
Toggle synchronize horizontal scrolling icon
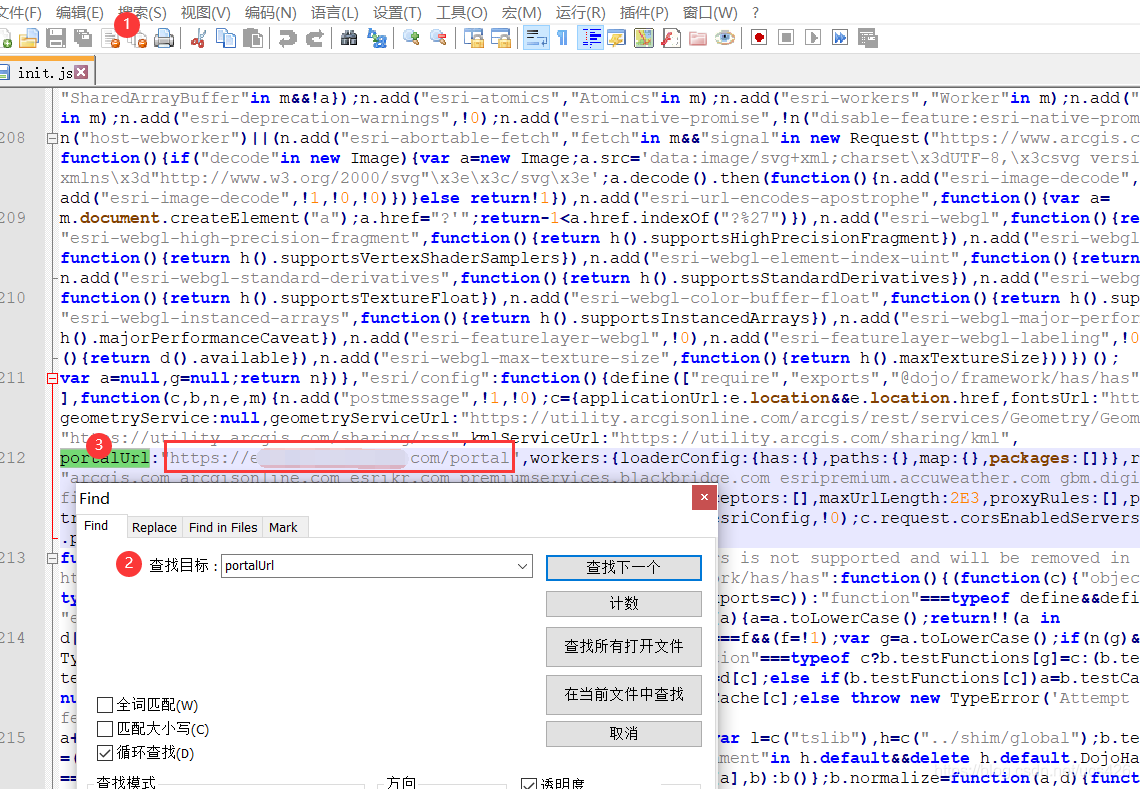pos(501,38)
